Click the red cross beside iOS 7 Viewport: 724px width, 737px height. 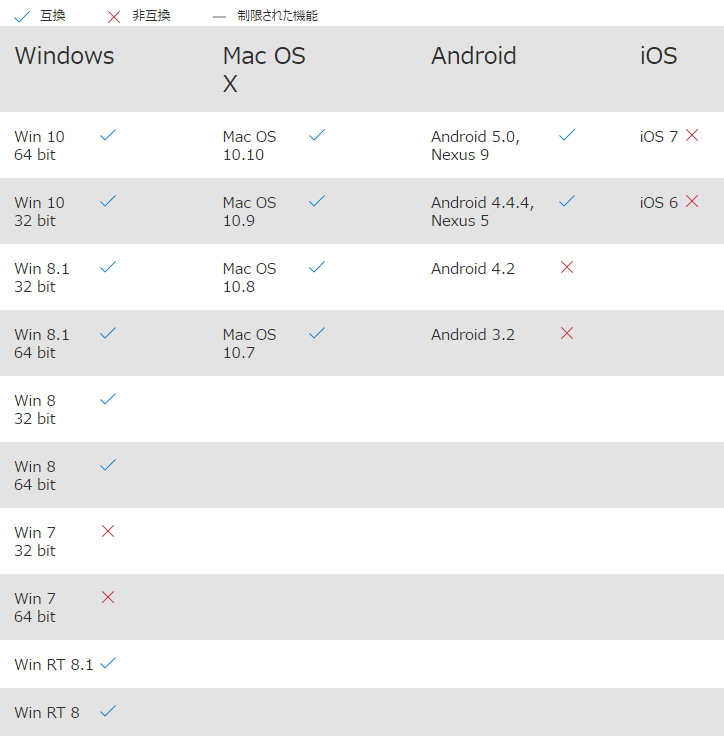[692, 135]
